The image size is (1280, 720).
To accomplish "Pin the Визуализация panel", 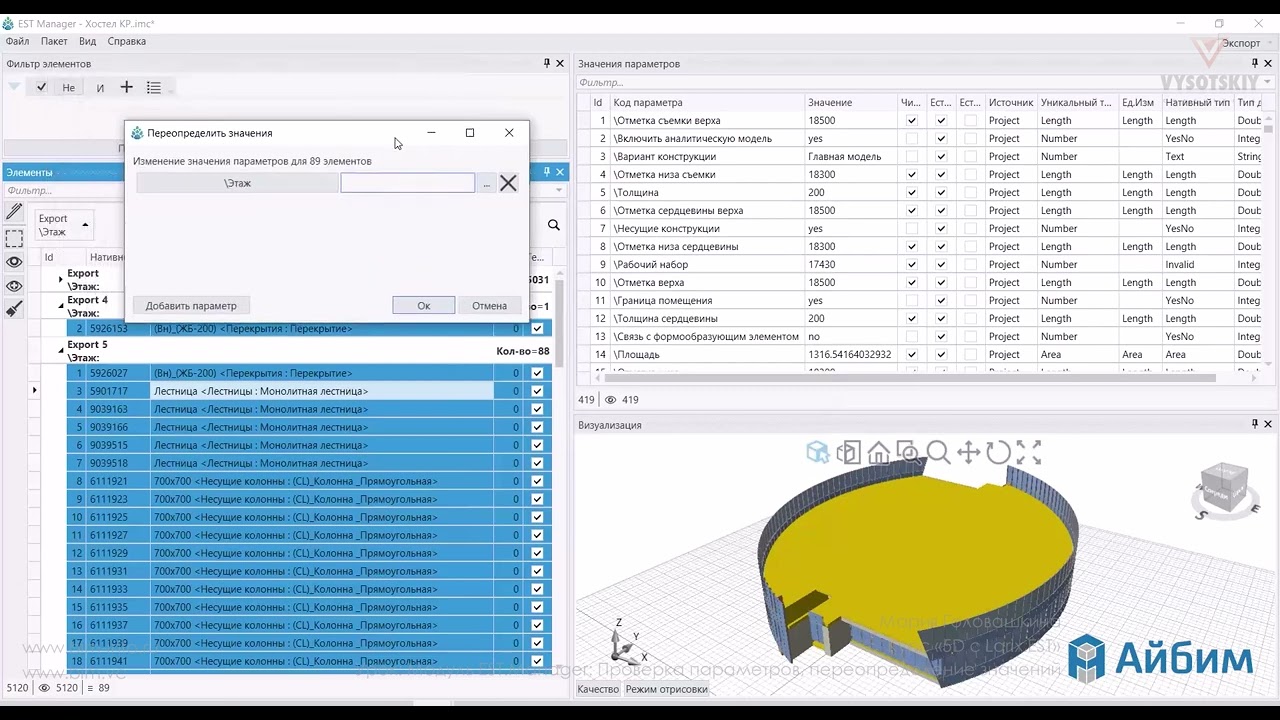I will [1254, 424].
